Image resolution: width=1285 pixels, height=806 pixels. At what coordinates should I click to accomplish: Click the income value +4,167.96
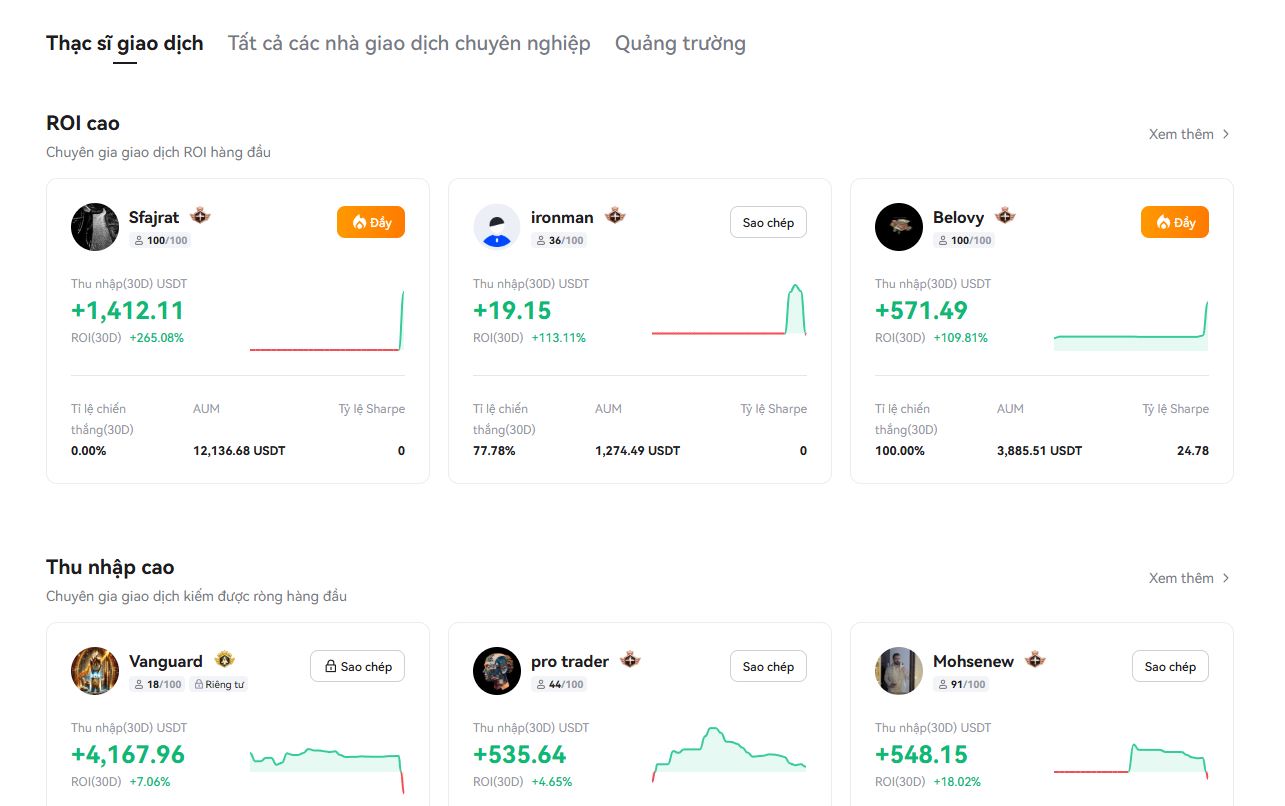(x=128, y=754)
